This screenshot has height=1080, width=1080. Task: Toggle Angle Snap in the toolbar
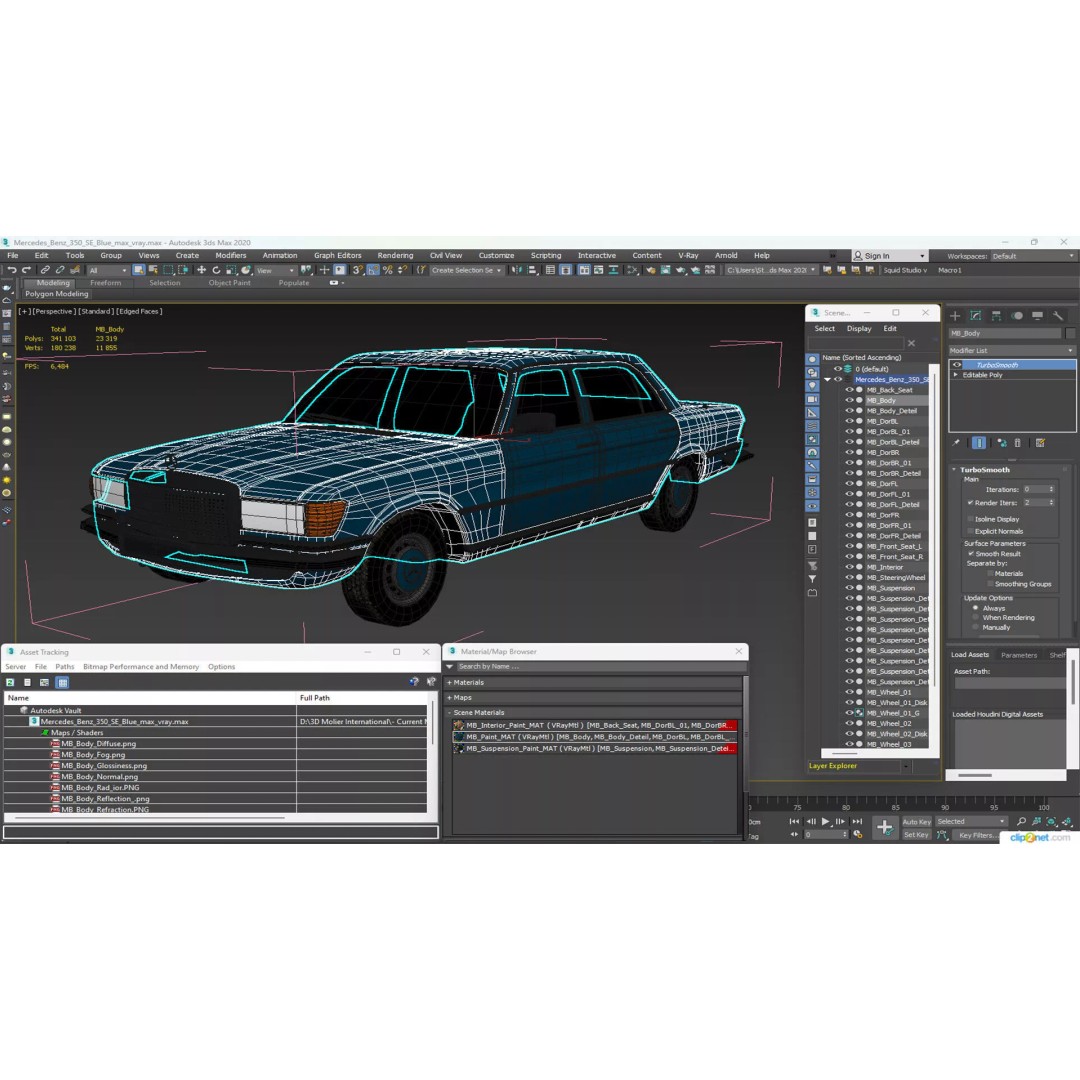pos(373,270)
